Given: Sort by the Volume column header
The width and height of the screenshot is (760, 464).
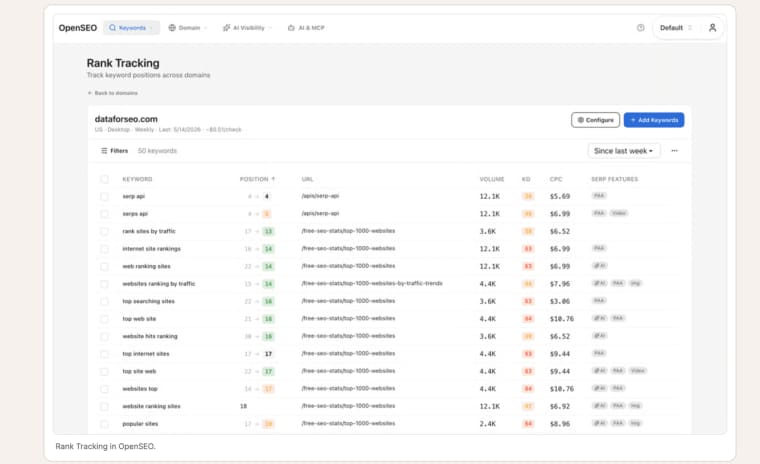Looking at the screenshot, I should [x=491, y=179].
